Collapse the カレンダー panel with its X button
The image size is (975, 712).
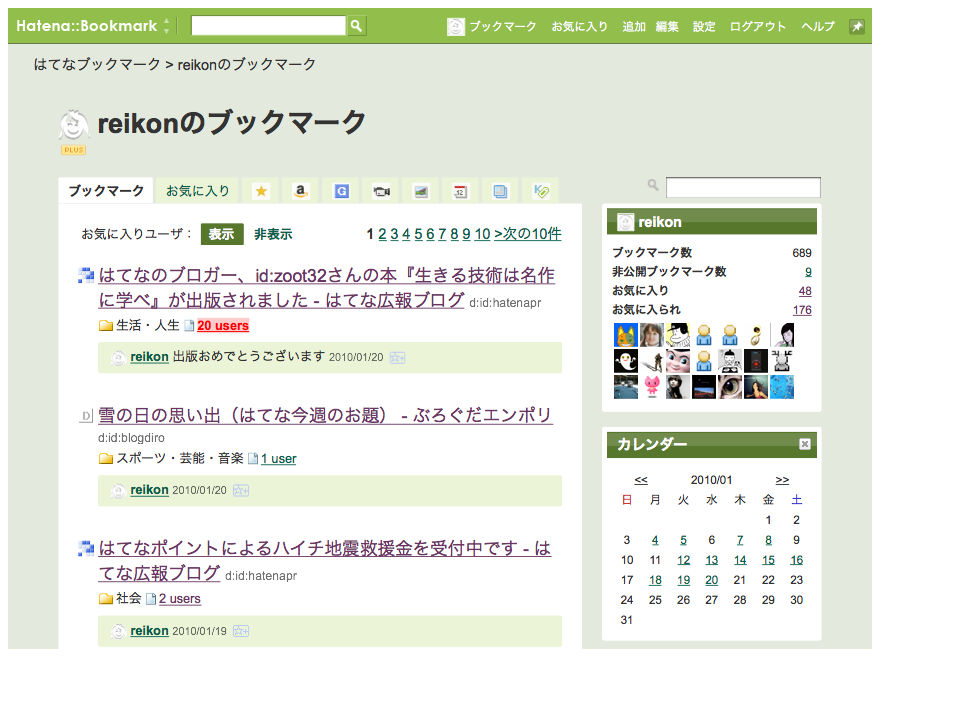(805, 443)
